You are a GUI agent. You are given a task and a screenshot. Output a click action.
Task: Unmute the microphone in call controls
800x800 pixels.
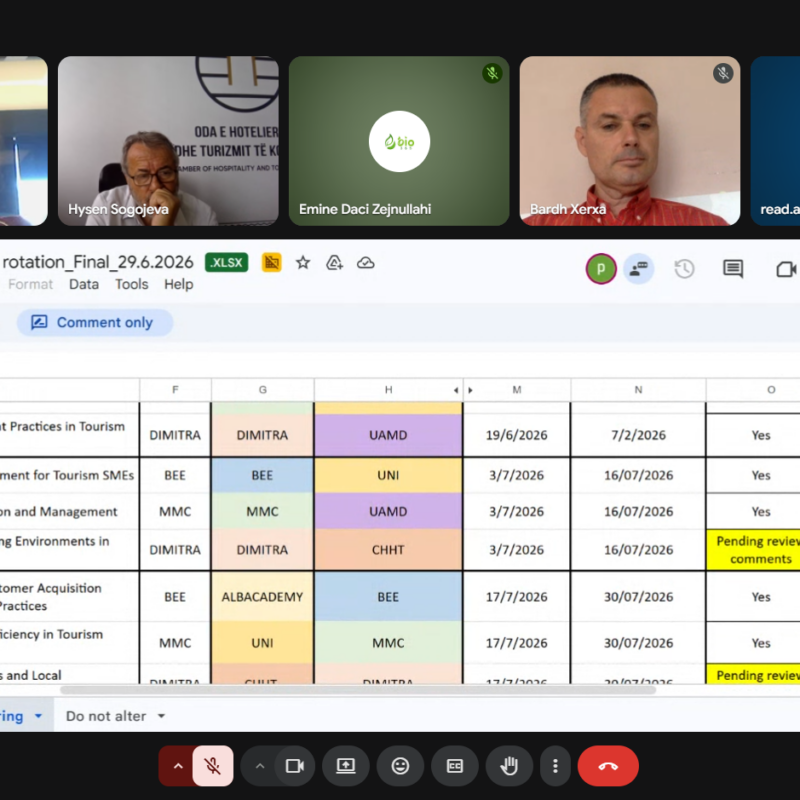213,766
